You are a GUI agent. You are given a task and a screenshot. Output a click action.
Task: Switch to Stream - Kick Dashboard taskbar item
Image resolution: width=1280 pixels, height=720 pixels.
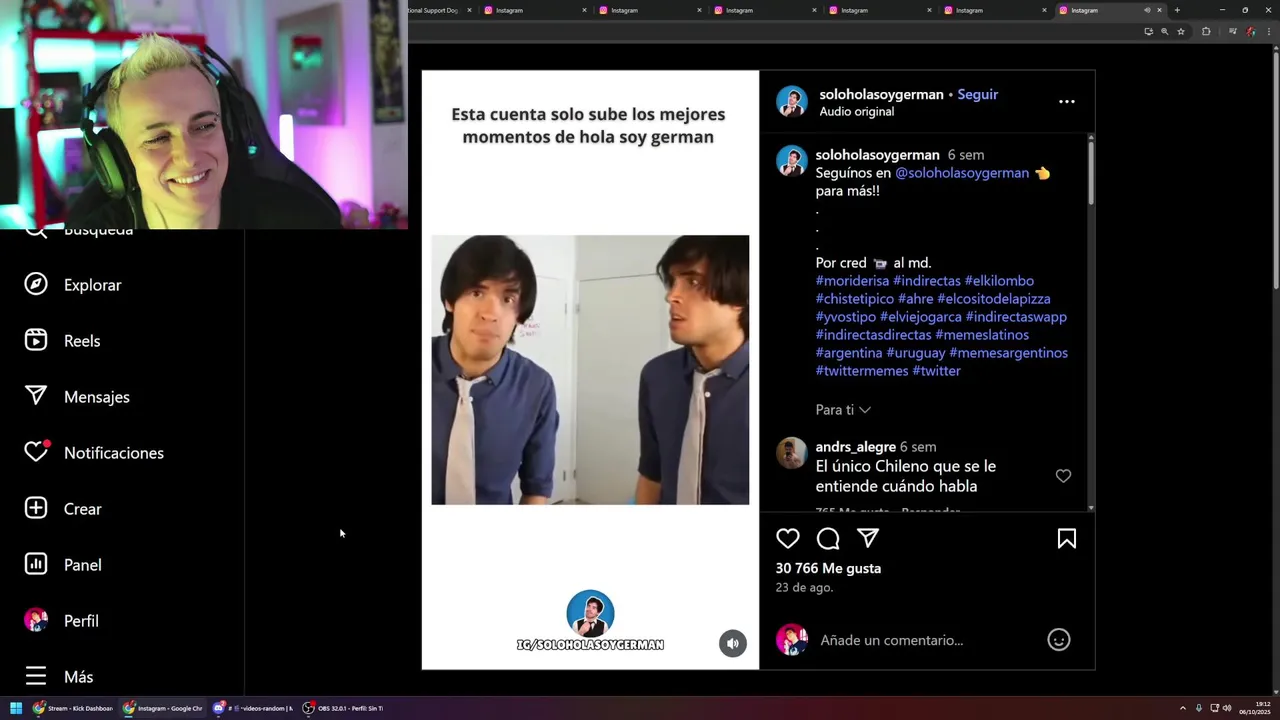coord(73,708)
